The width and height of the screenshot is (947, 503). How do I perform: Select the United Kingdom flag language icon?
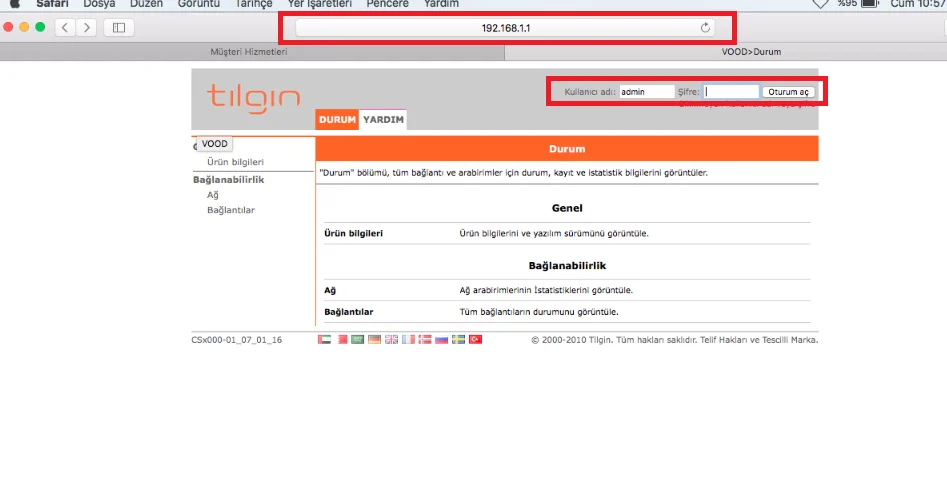(391, 340)
